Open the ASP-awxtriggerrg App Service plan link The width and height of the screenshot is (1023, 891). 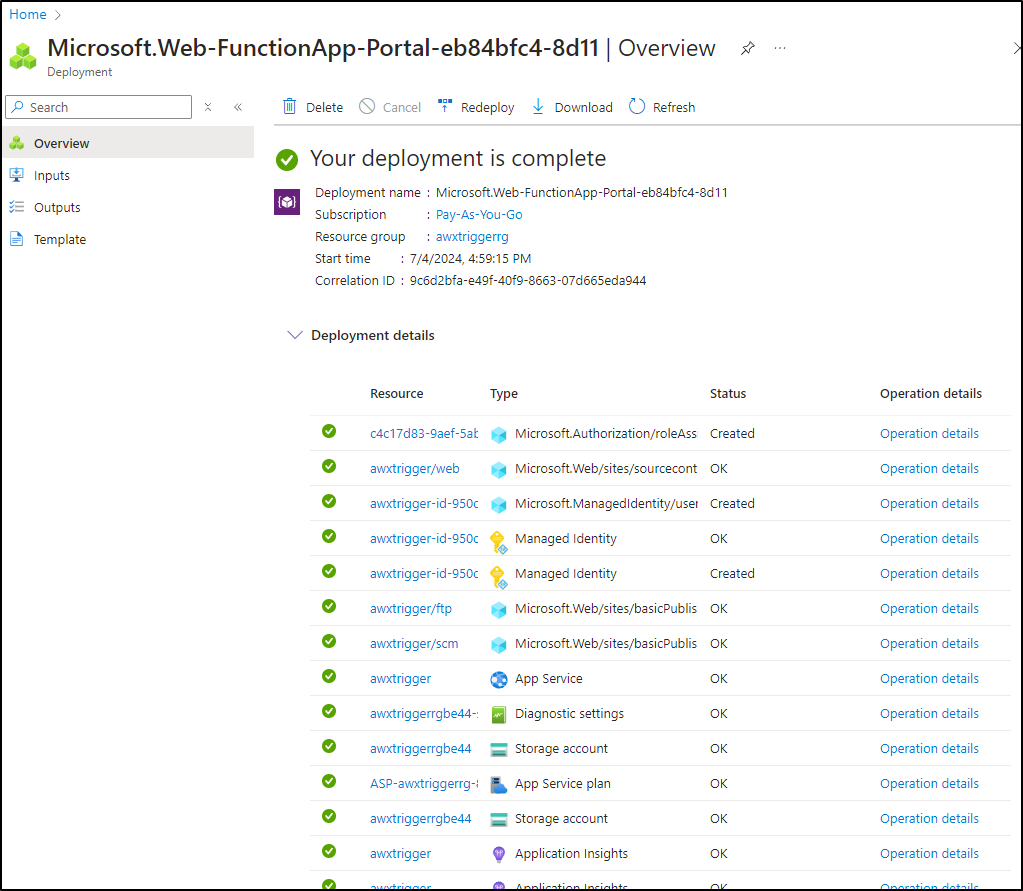[x=424, y=783]
